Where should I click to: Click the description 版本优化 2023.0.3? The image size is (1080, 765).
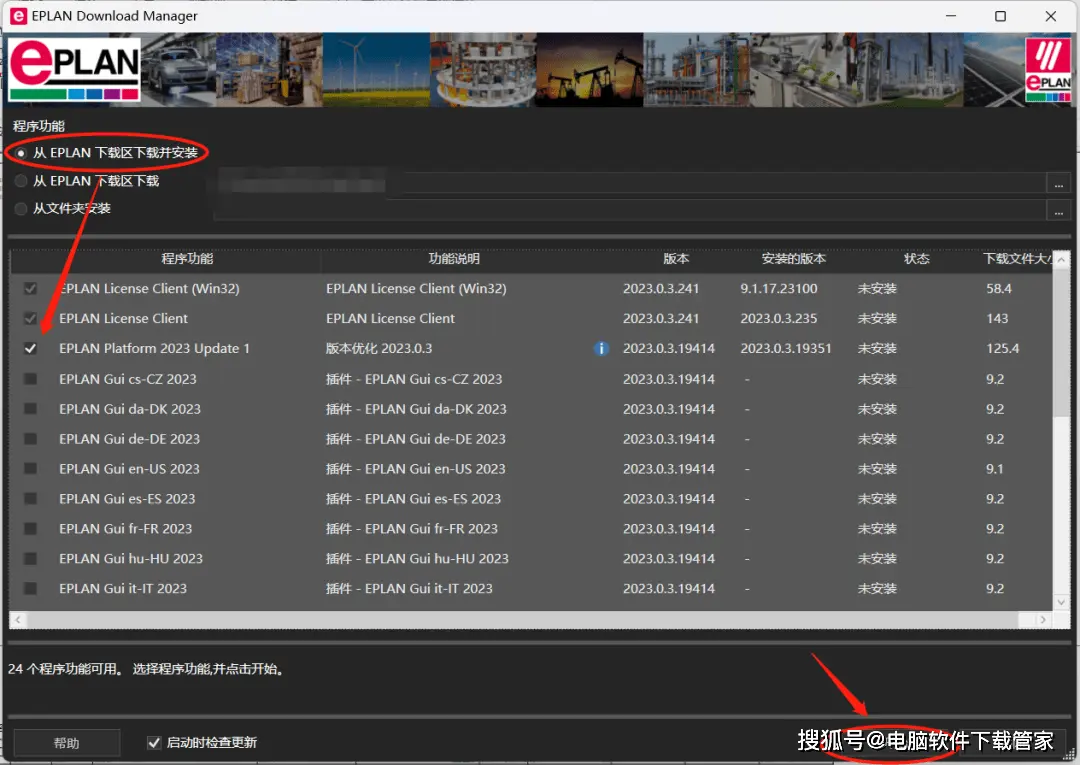click(x=379, y=348)
